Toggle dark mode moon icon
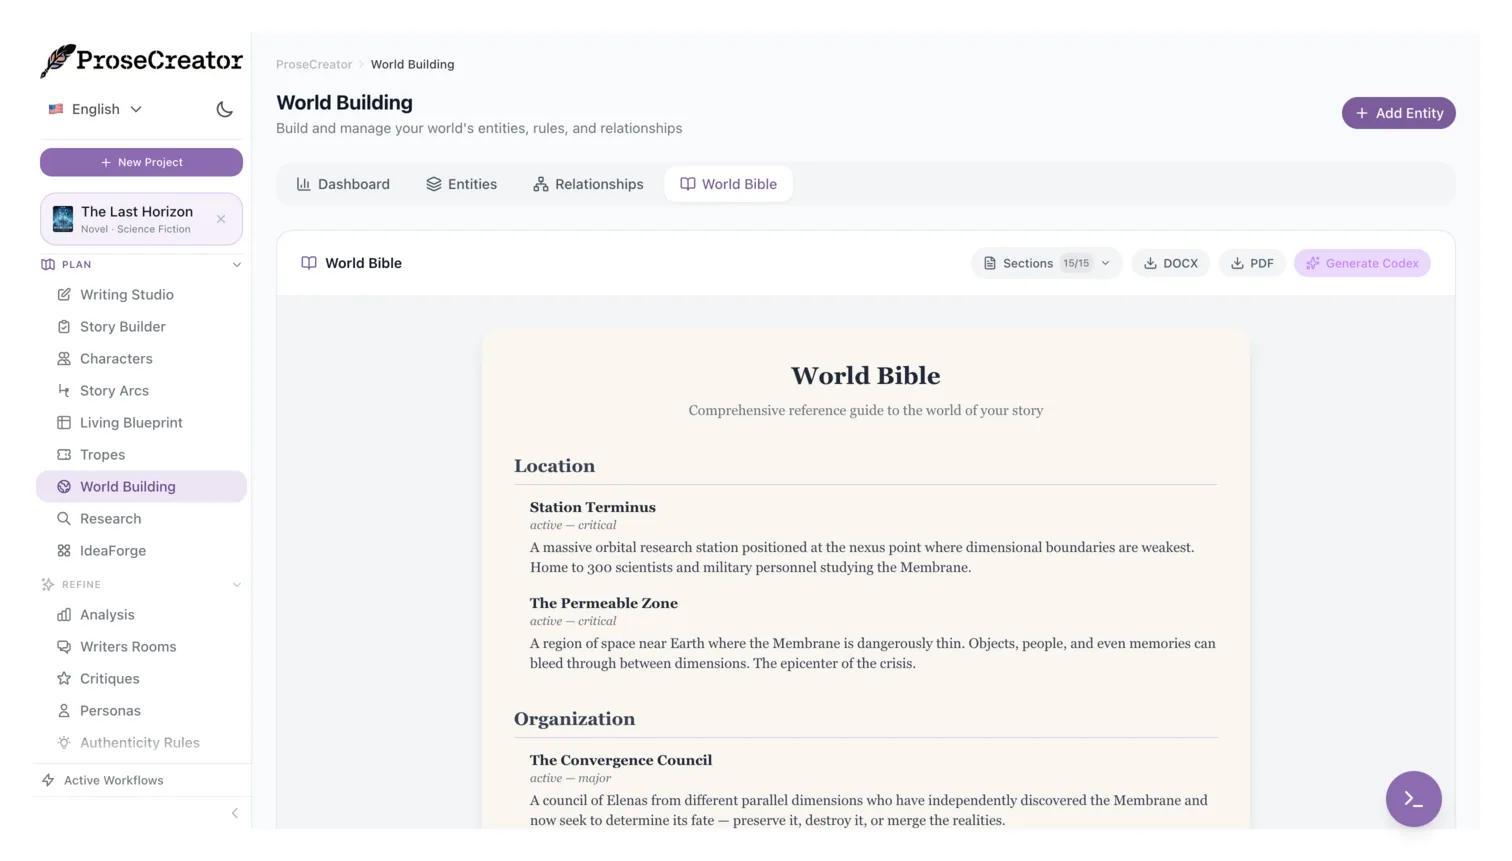The width and height of the screenshot is (1512, 861). [224, 109]
